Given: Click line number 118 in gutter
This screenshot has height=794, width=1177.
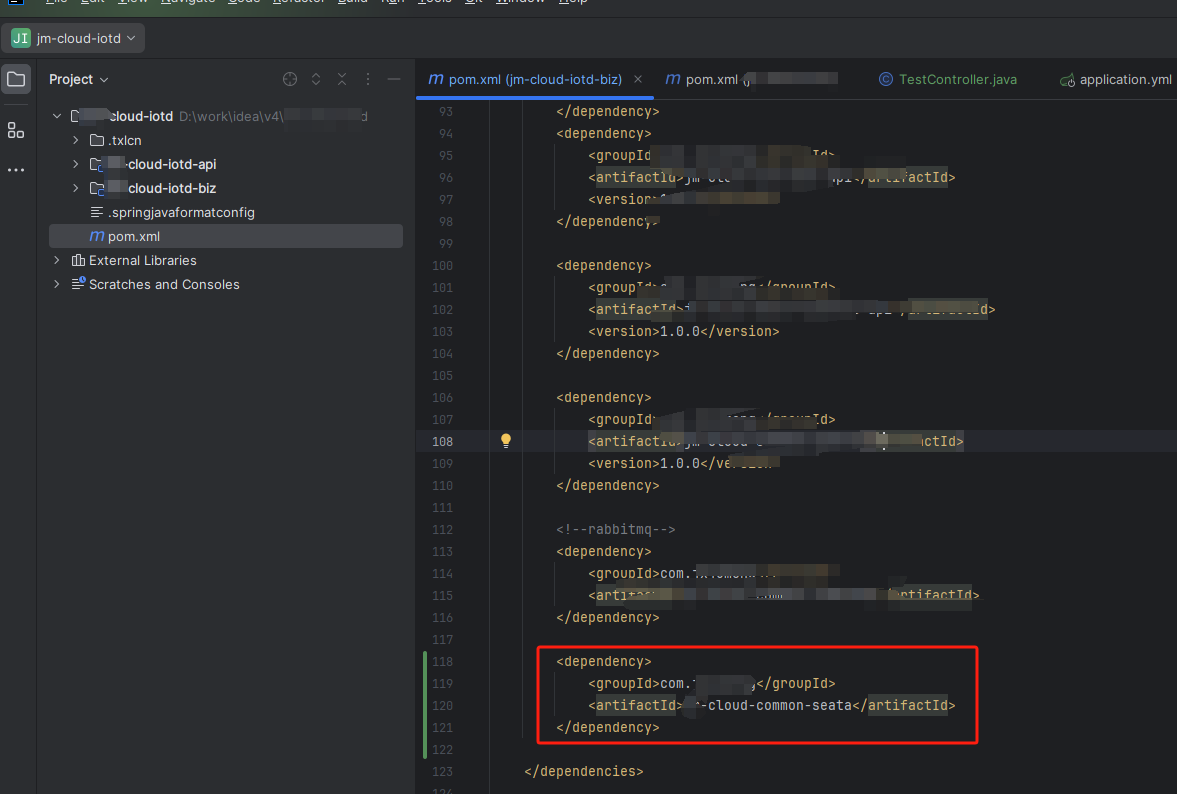Looking at the screenshot, I should tap(441, 661).
